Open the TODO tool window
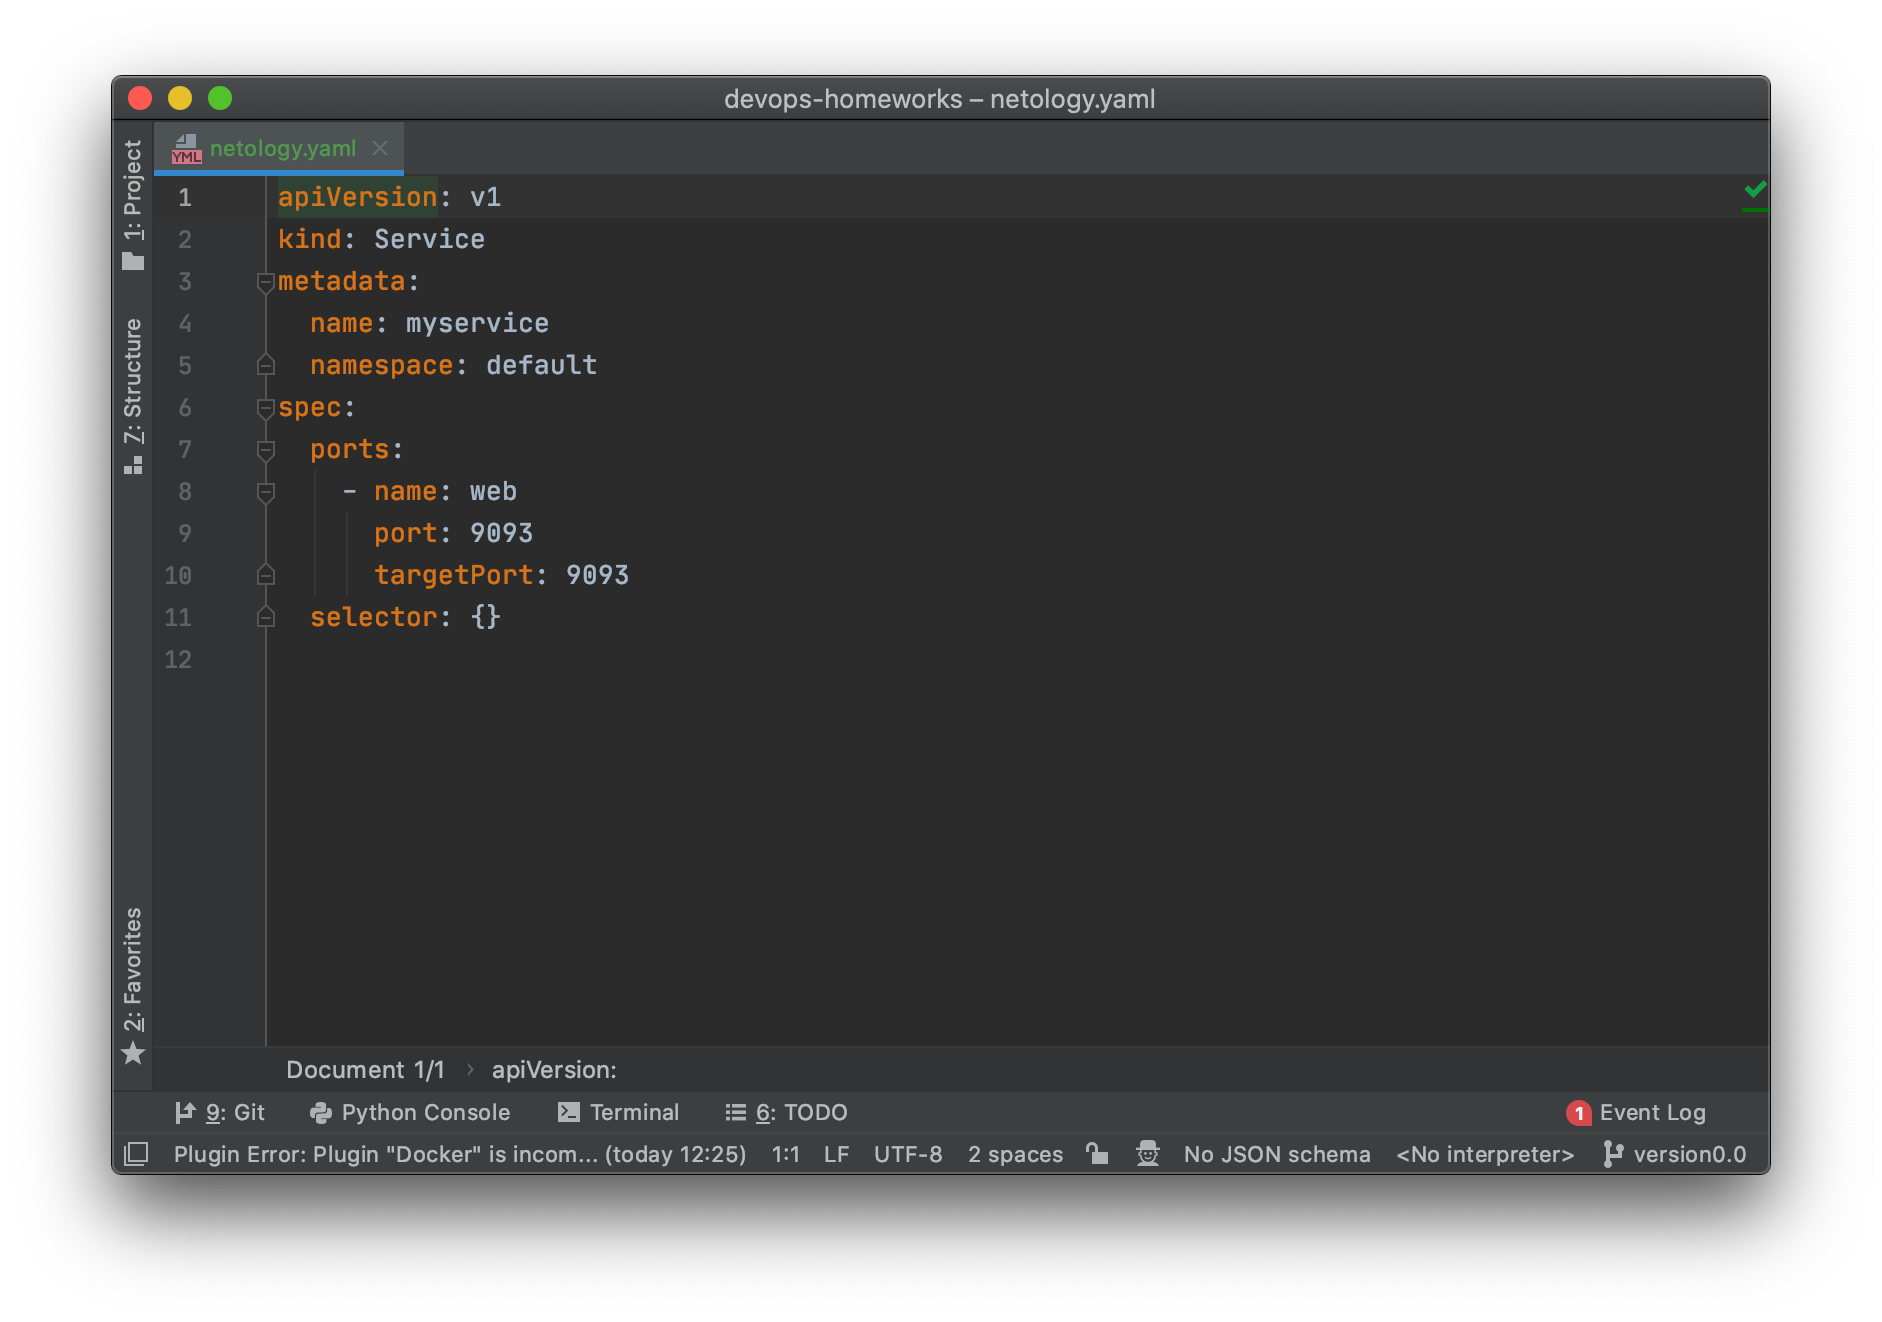This screenshot has width=1882, height=1322. (787, 1112)
